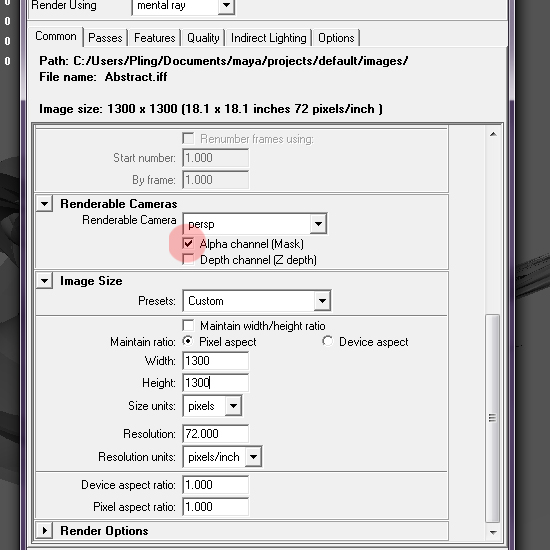This screenshot has height=550, width=550.
Task: Click the Start number field
Action: click(215, 158)
